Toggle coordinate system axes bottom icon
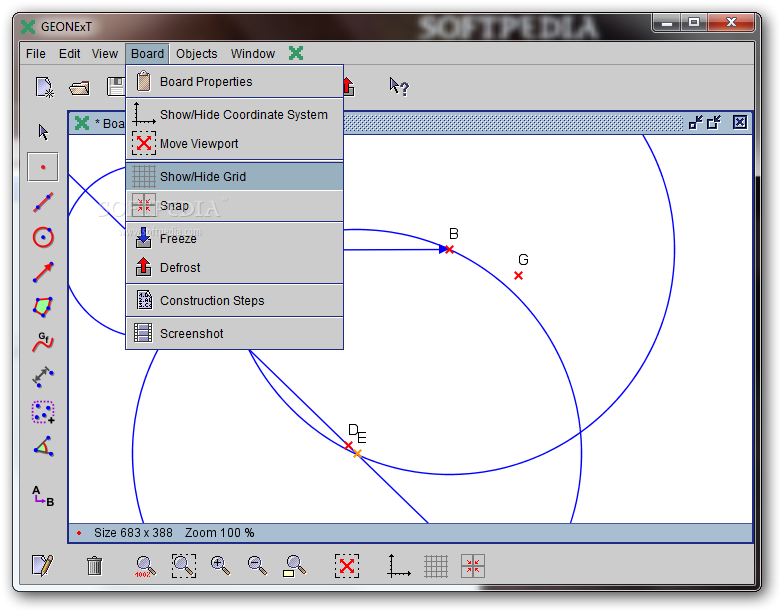This screenshot has height=612, width=782. 398,566
